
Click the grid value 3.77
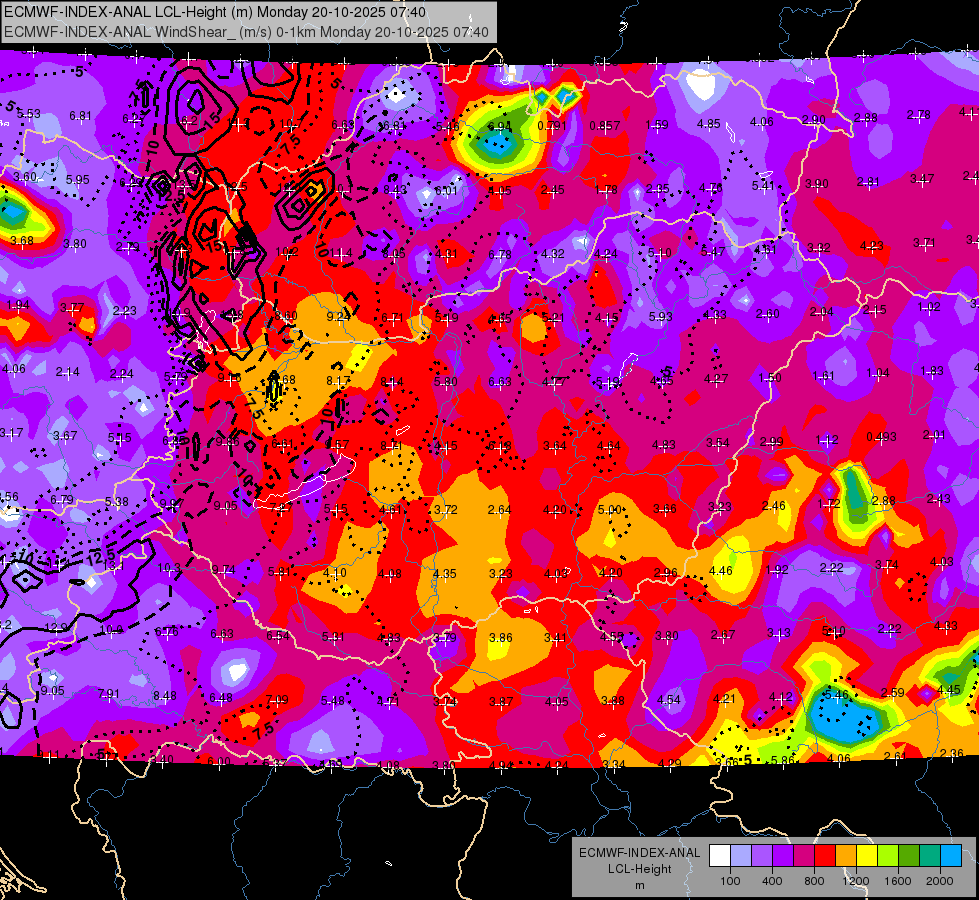[72, 308]
